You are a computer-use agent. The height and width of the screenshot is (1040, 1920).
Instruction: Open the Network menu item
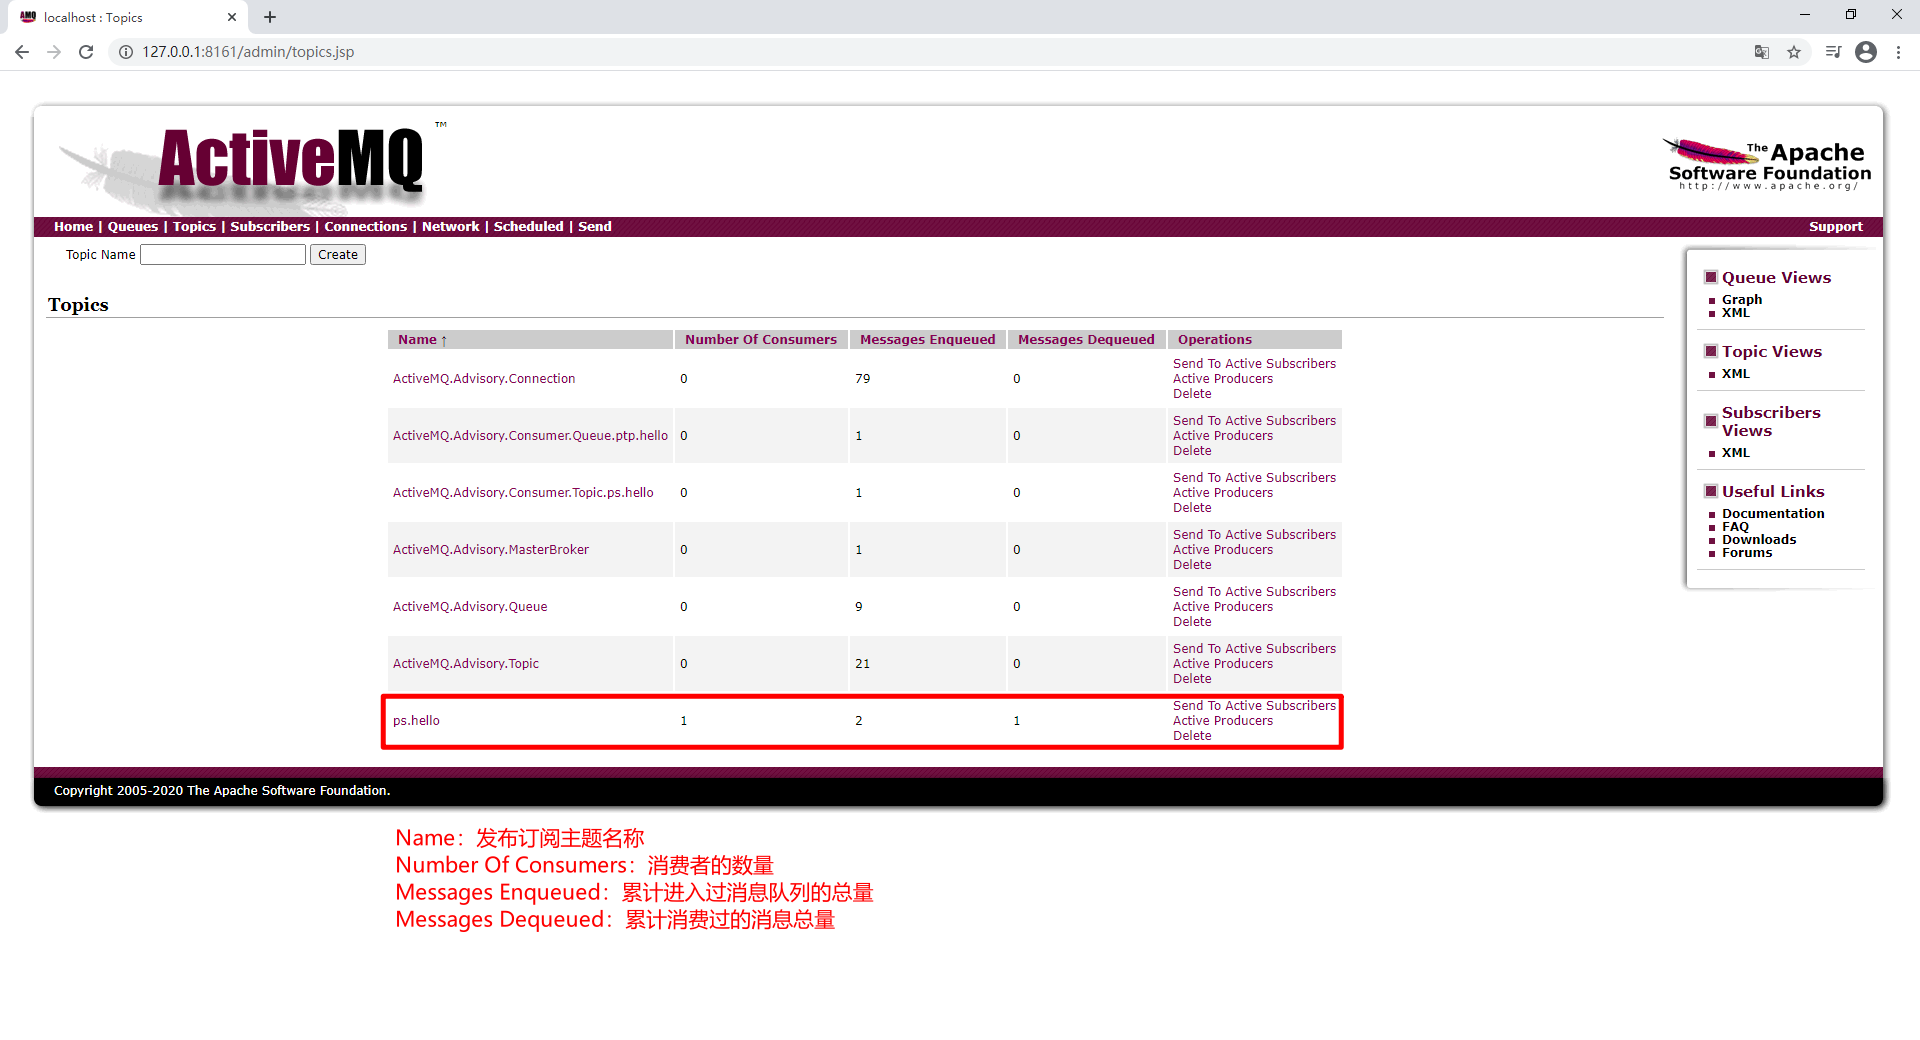[x=451, y=227]
